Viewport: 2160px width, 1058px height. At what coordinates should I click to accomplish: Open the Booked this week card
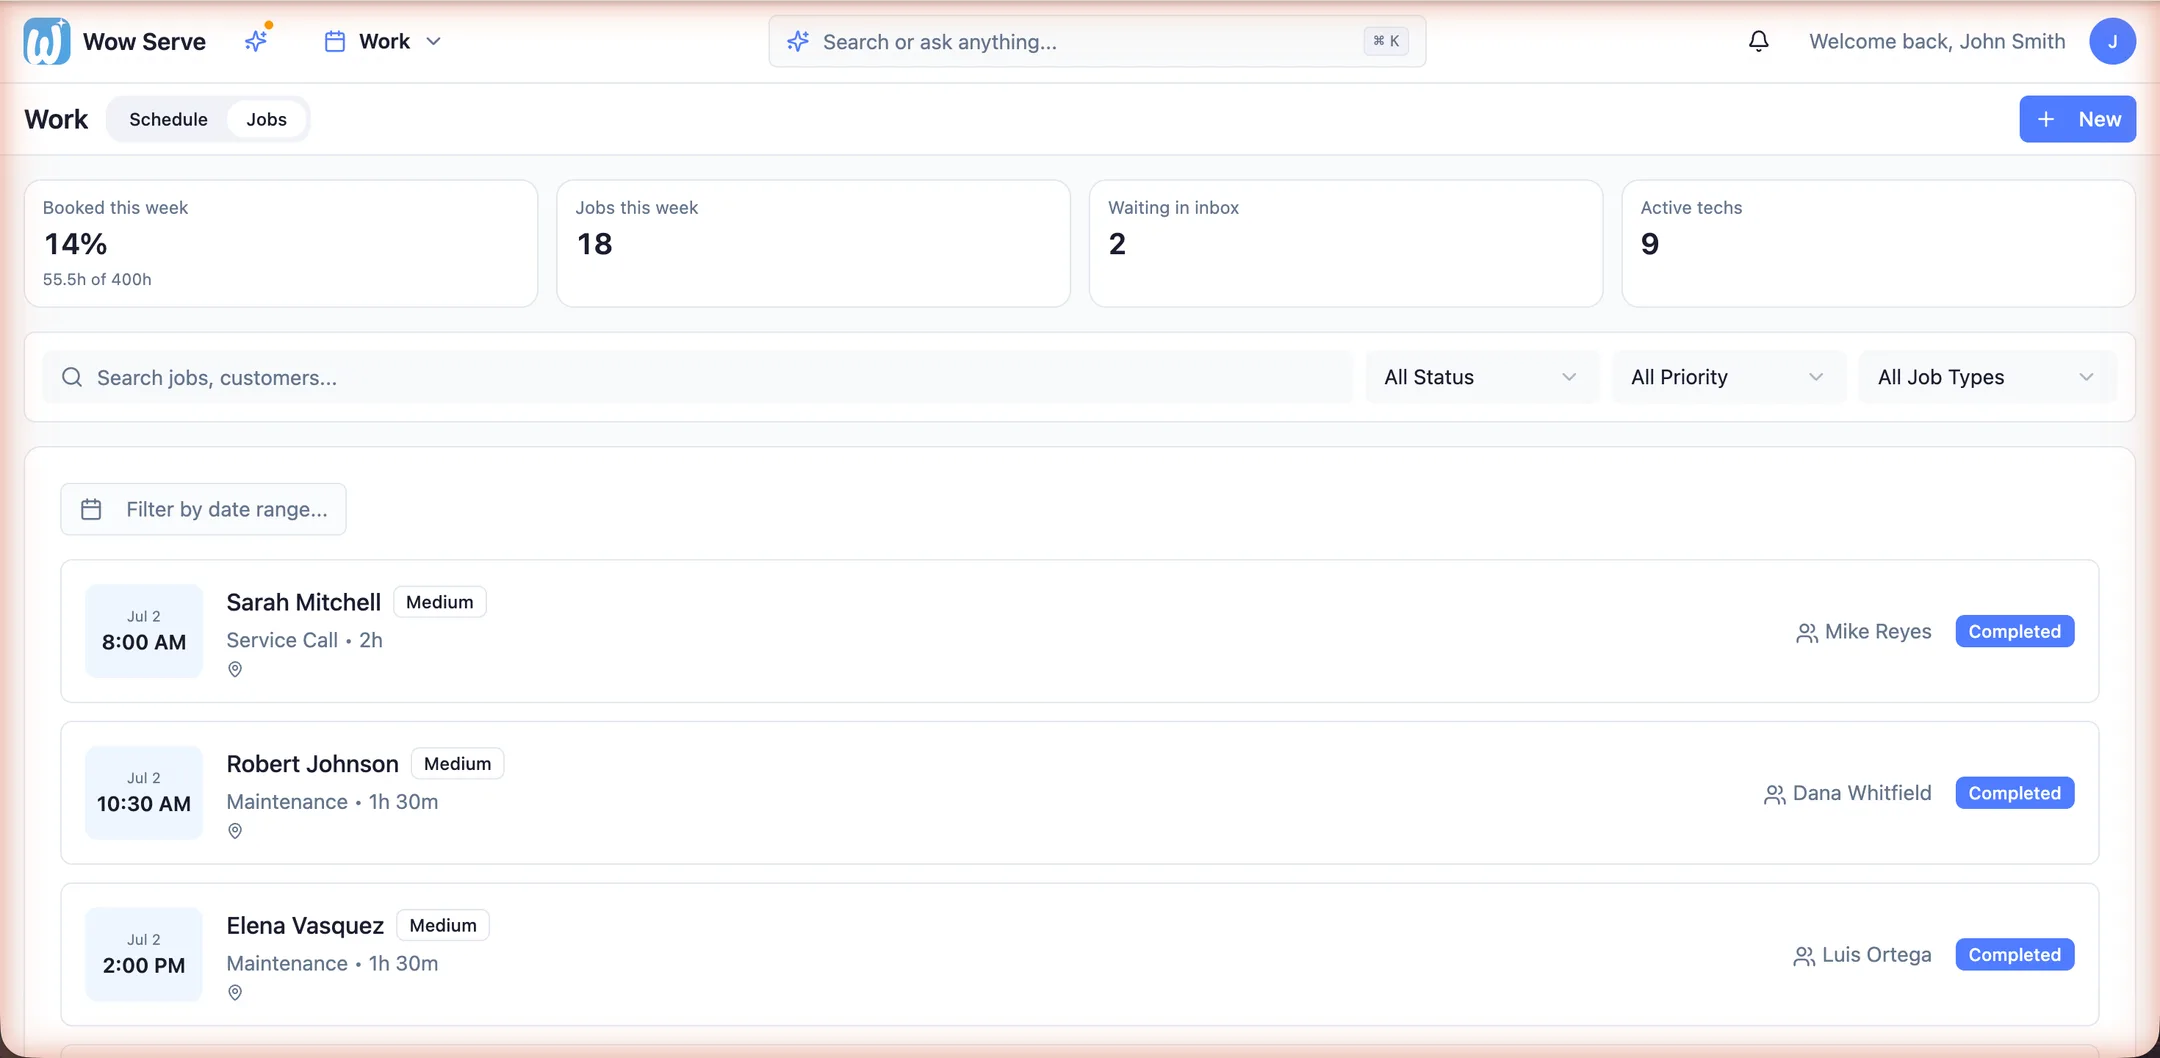click(x=281, y=243)
